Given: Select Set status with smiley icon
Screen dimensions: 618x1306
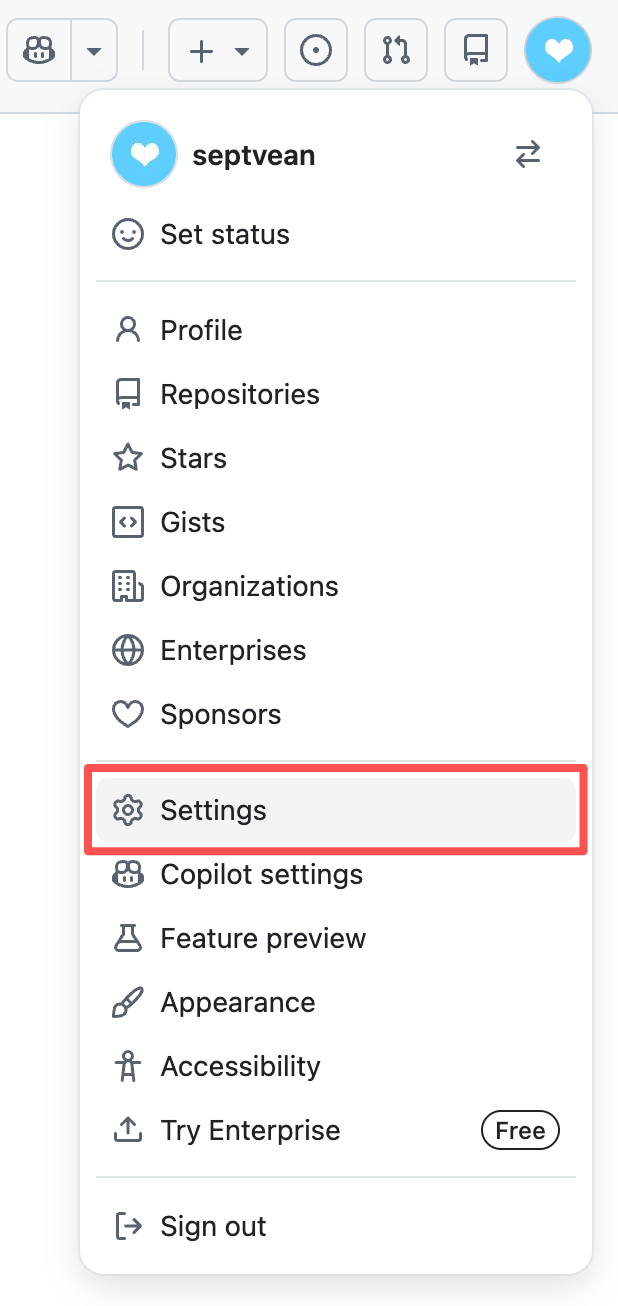Looking at the screenshot, I should (127, 235).
